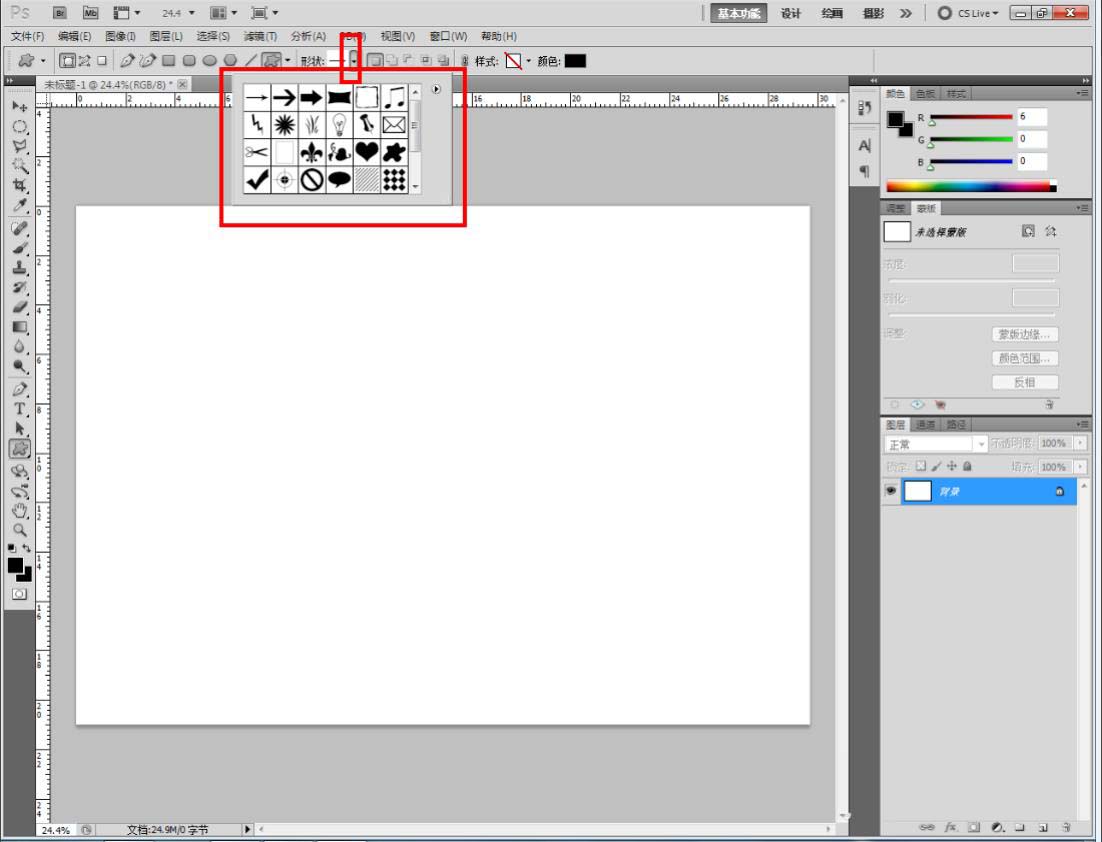
Task: Select the Path Selection tool
Action: 20,429
